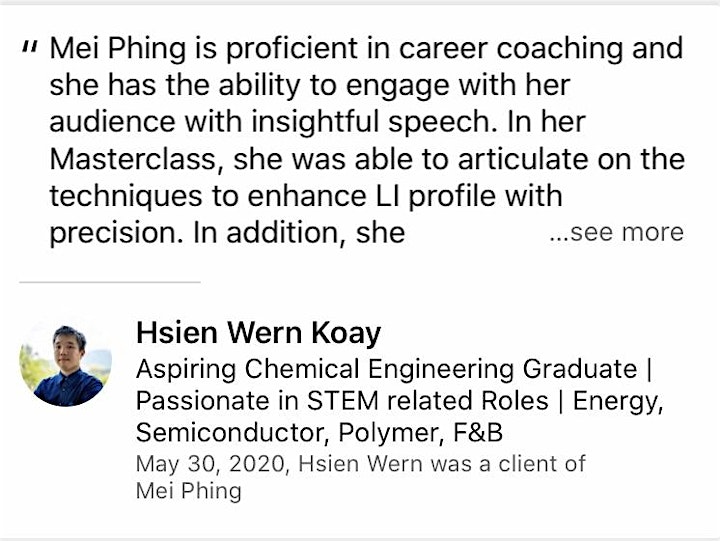Click the horizontal divider below the quote

(x=110, y=282)
